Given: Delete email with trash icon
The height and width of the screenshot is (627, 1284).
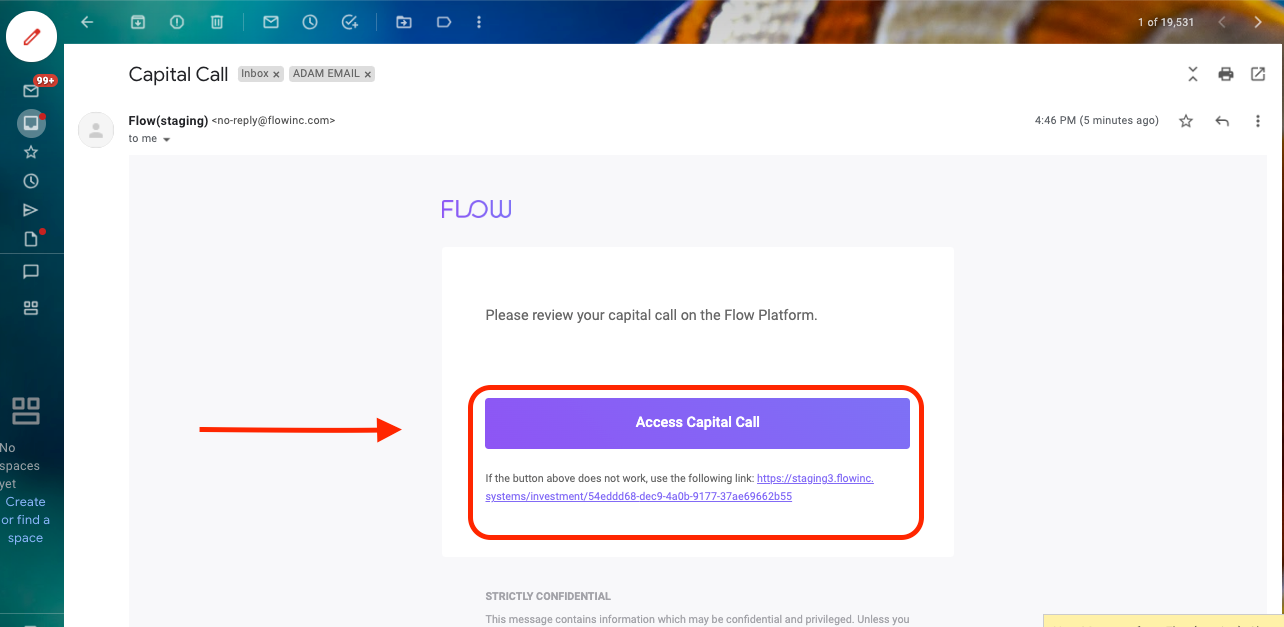Looking at the screenshot, I should [217, 22].
